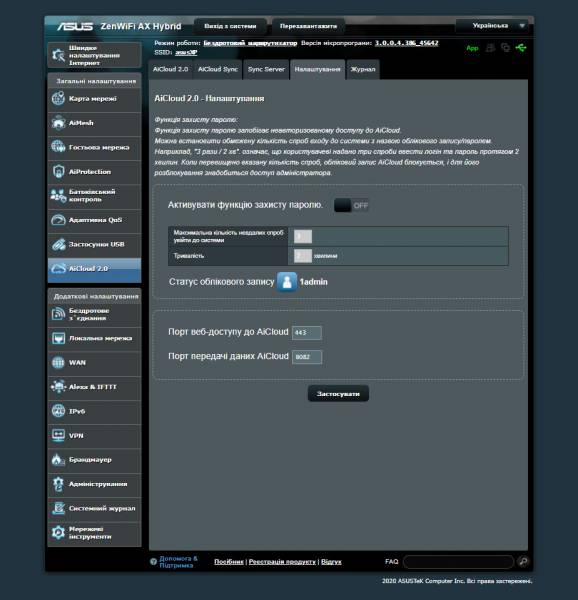Switch to Sync Server tab
Screen dimensions: 578x600
[x=266, y=69]
